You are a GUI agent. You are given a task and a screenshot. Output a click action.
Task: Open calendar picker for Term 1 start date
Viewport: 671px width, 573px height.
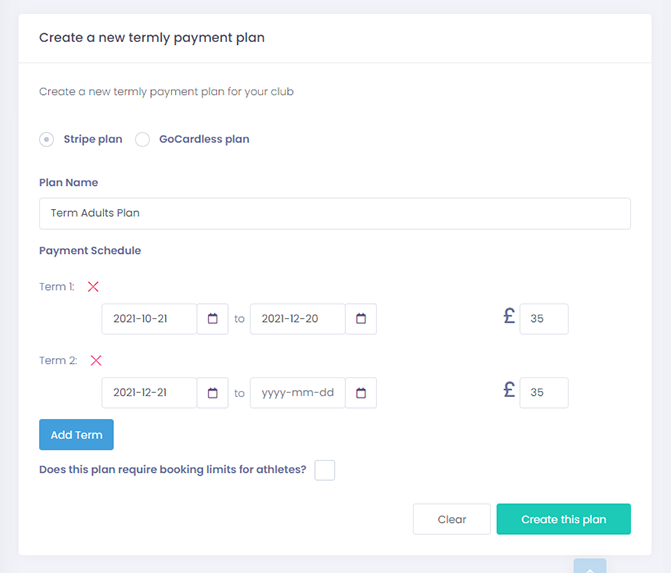tap(213, 319)
